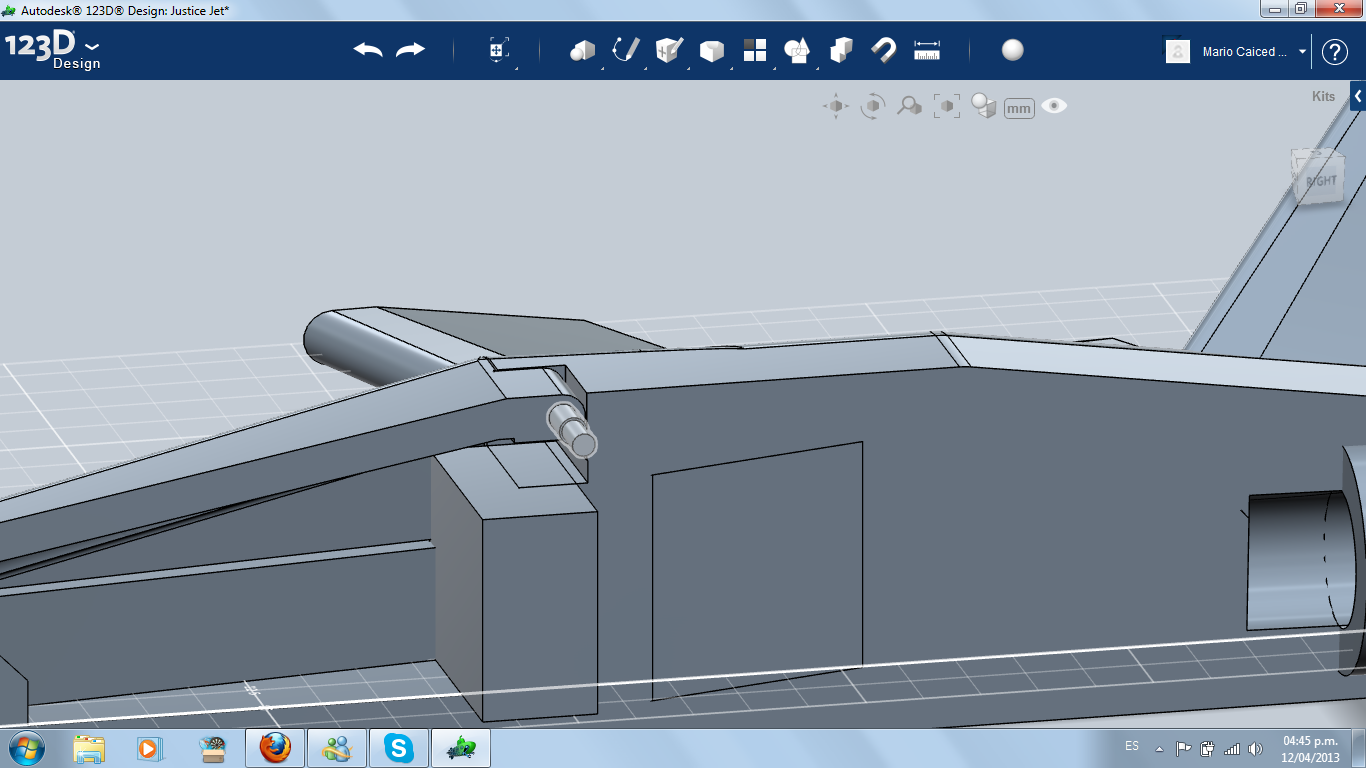Open the Windows Start menu
The height and width of the screenshot is (768, 1366).
25,748
